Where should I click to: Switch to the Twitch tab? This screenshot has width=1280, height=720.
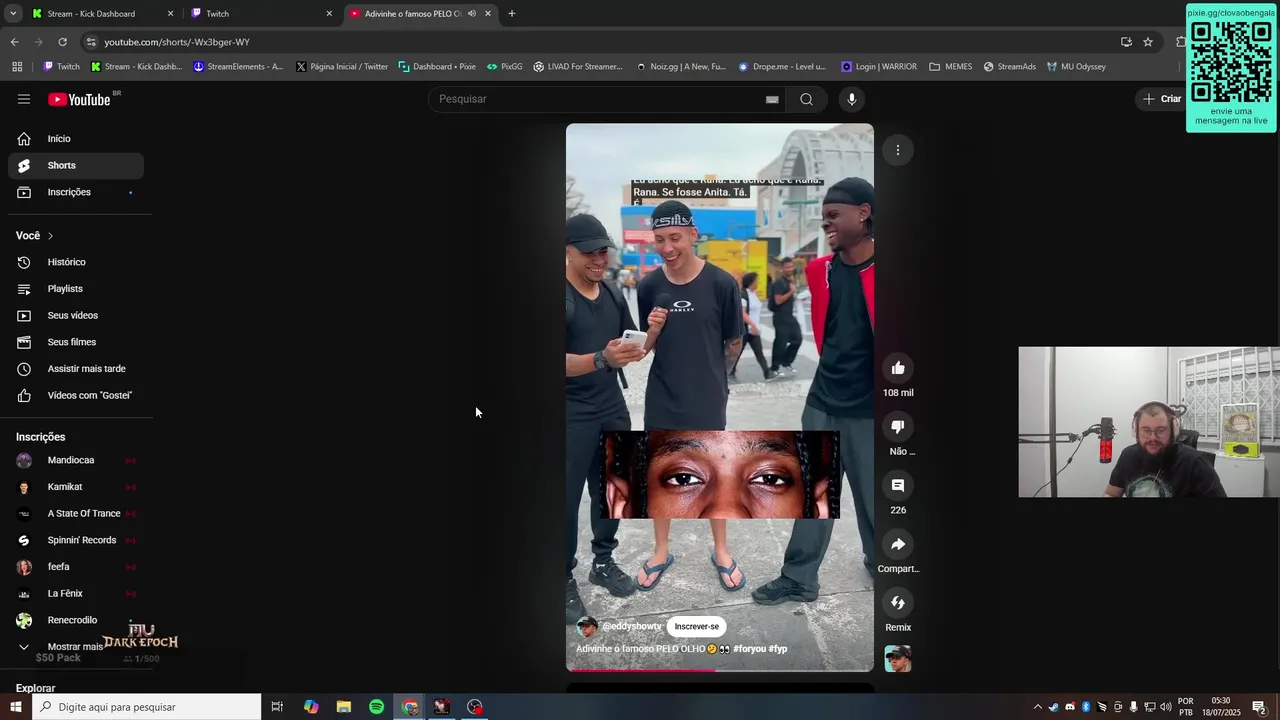262,14
